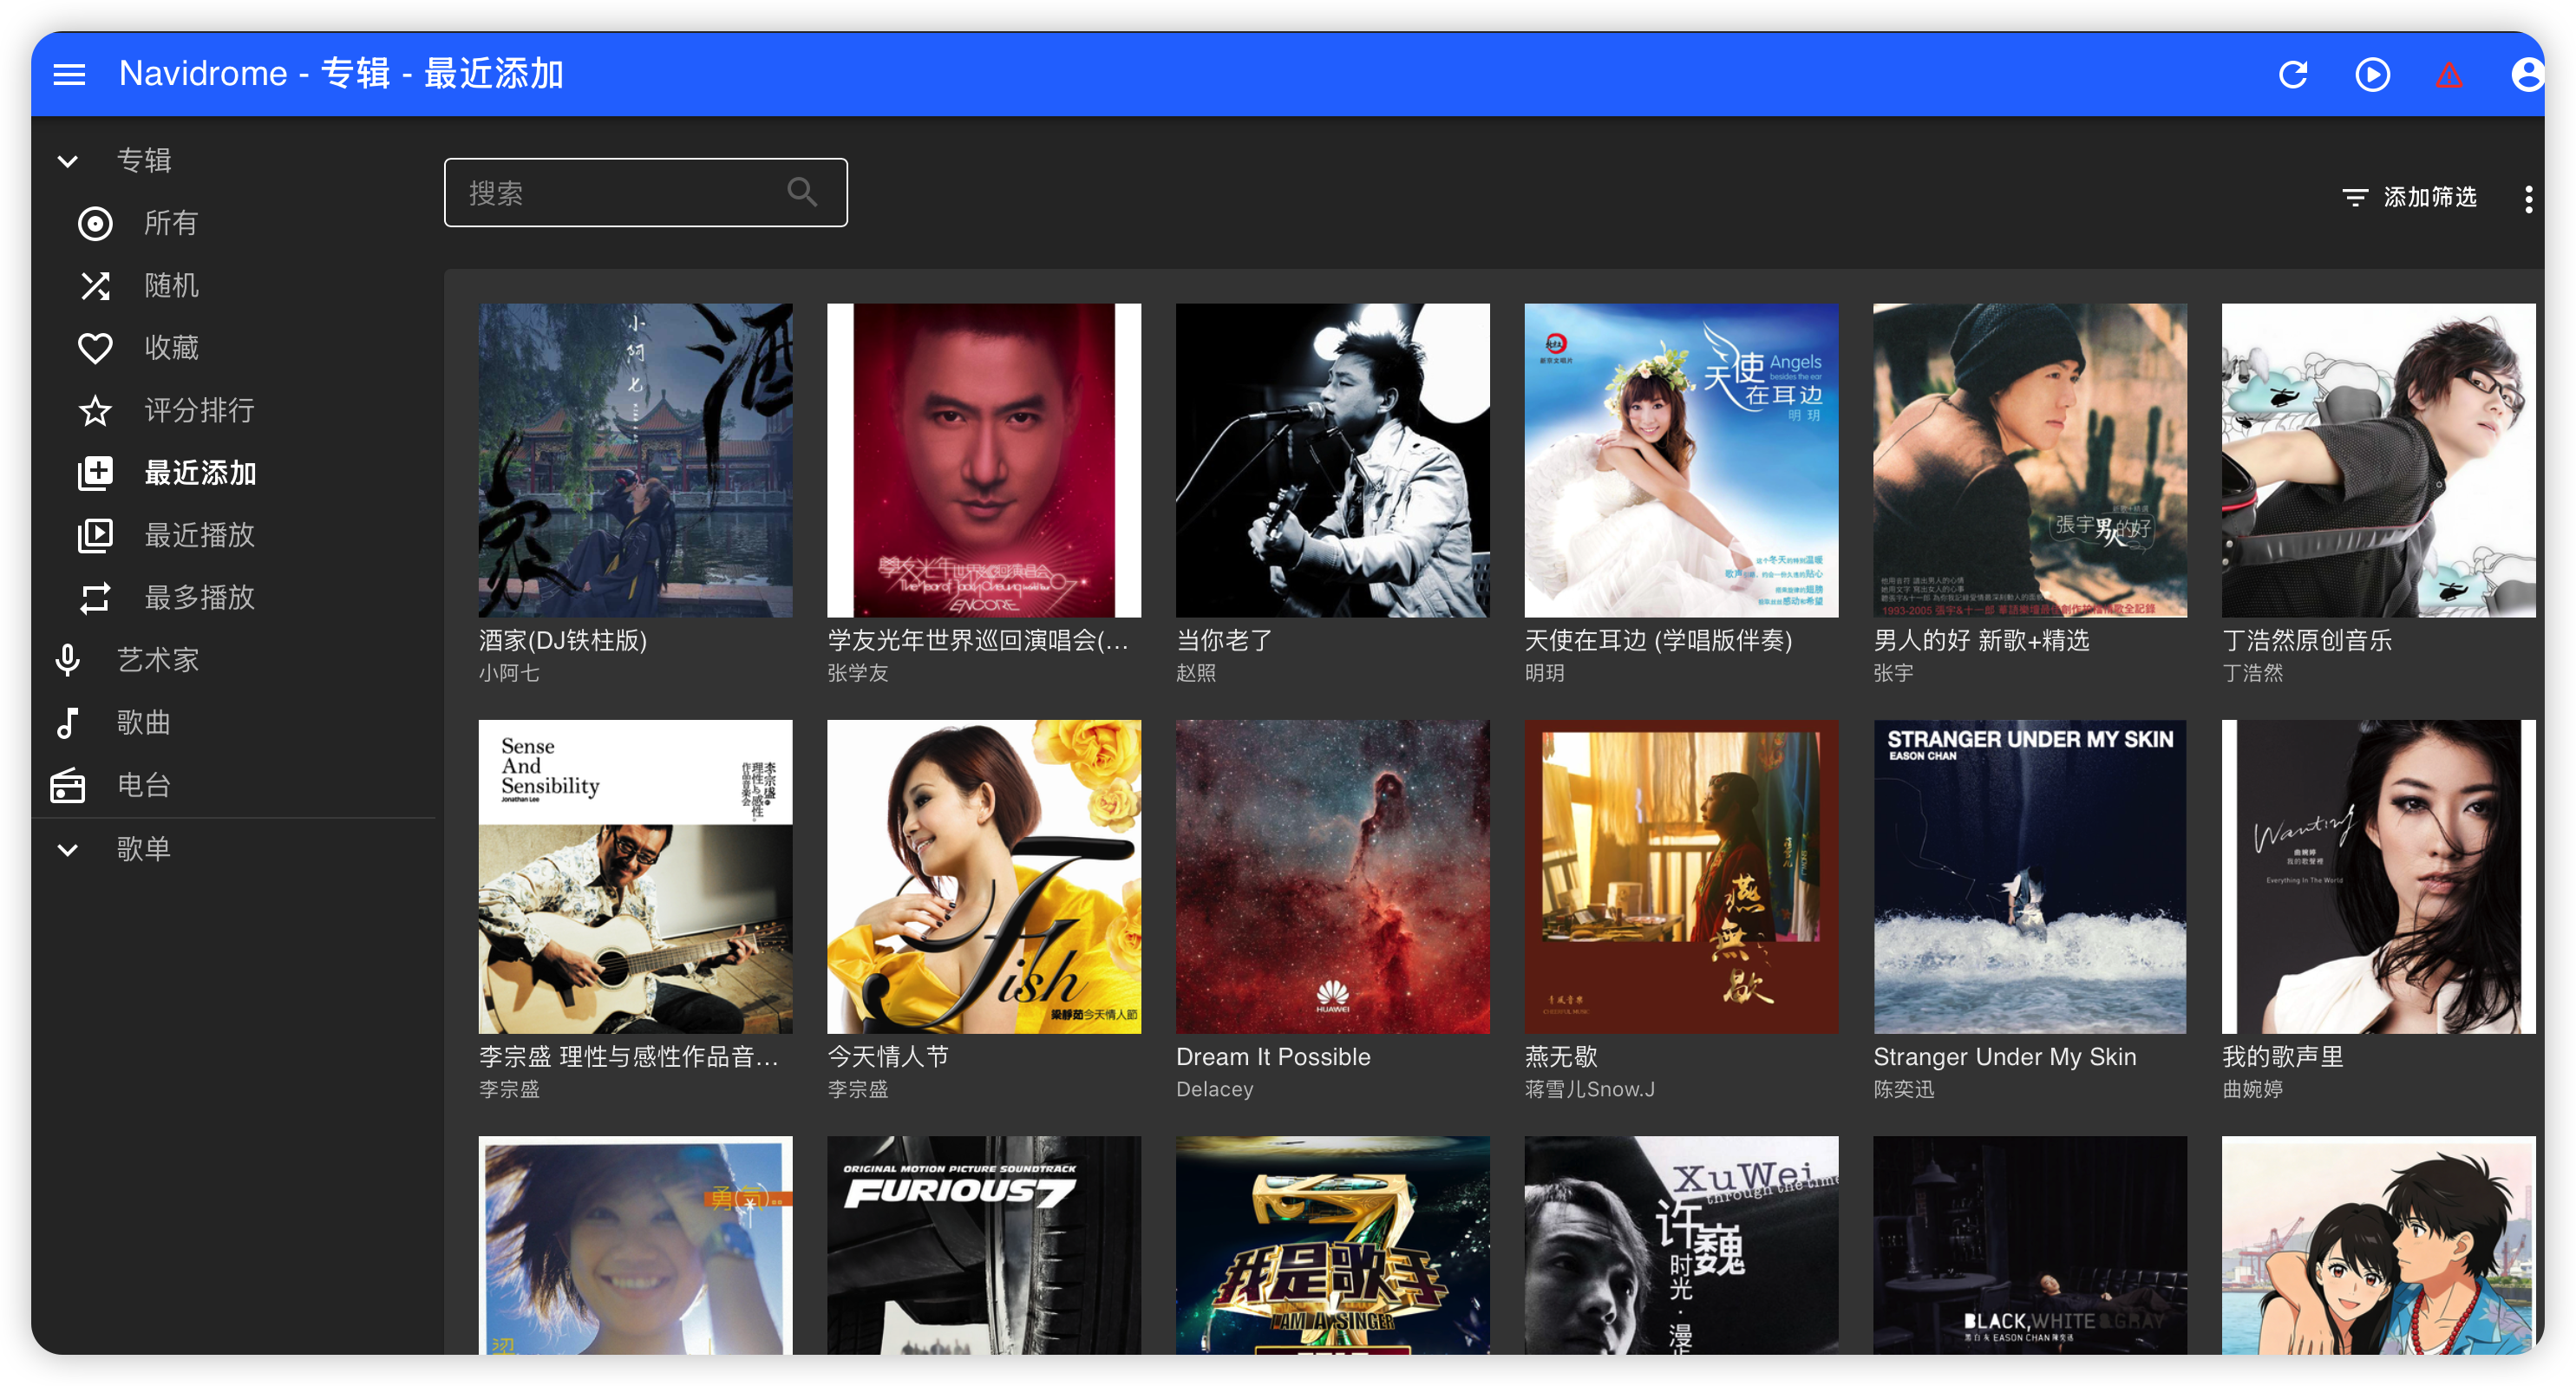Open 丁浩然原创音乐 album cover
The image size is (2576, 1386).
pos(2378,460)
